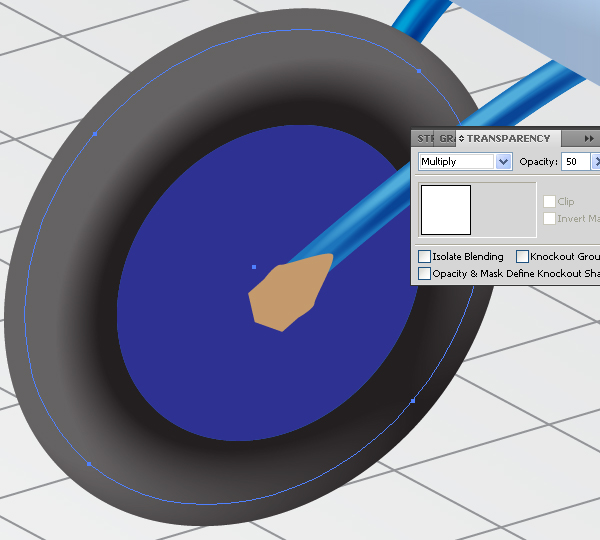The image size is (600, 540).
Task: Collapse panel using double-arrow icon
Action: click(x=589, y=139)
